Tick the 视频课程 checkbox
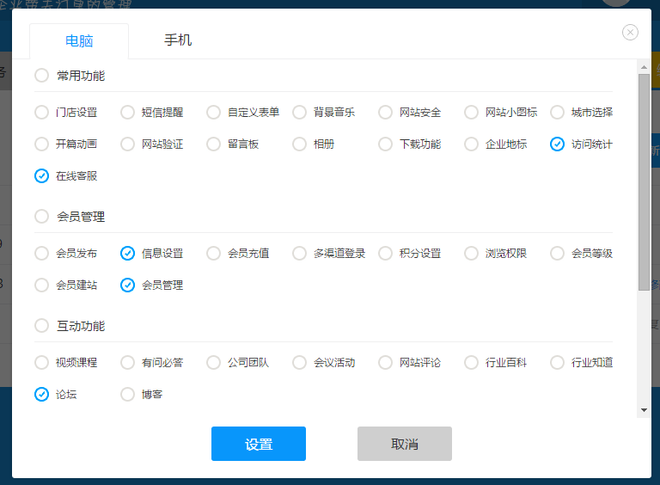Viewport: 660px width, 485px height. (41, 362)
